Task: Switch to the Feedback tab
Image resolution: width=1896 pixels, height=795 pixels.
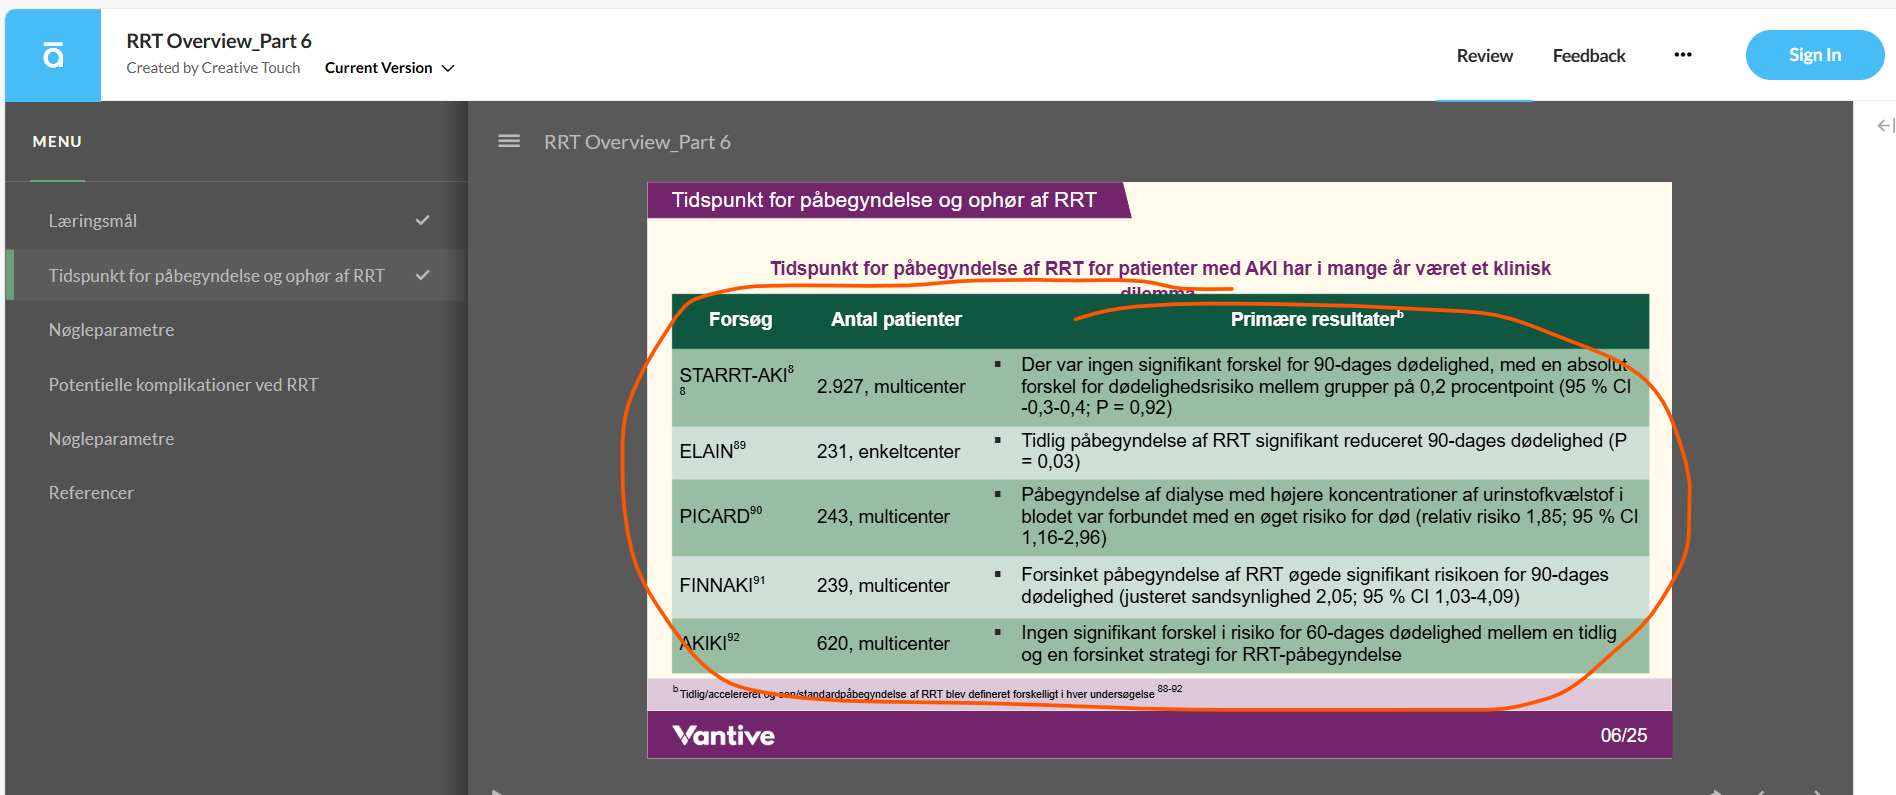Action: [1589, 56]
